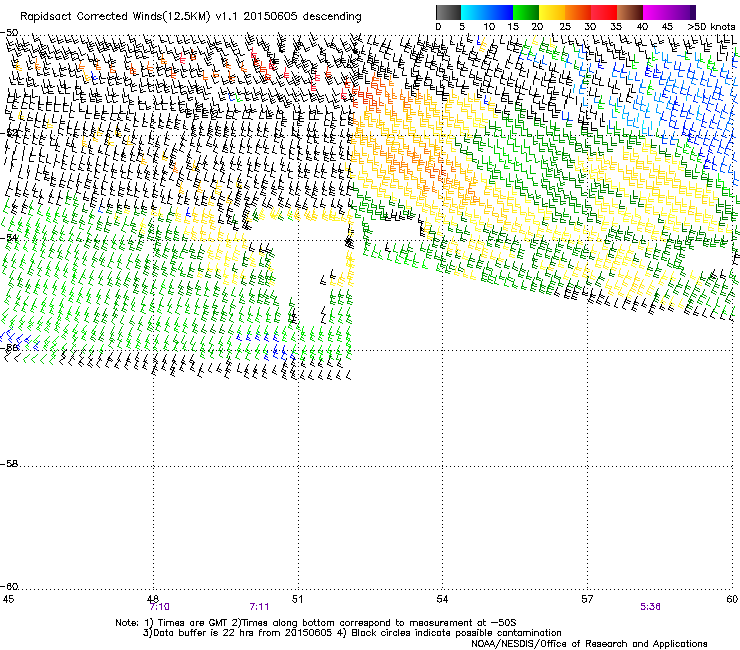
Task: Click the cyan 5-10 knots legend color
Action: click(473, 12)
